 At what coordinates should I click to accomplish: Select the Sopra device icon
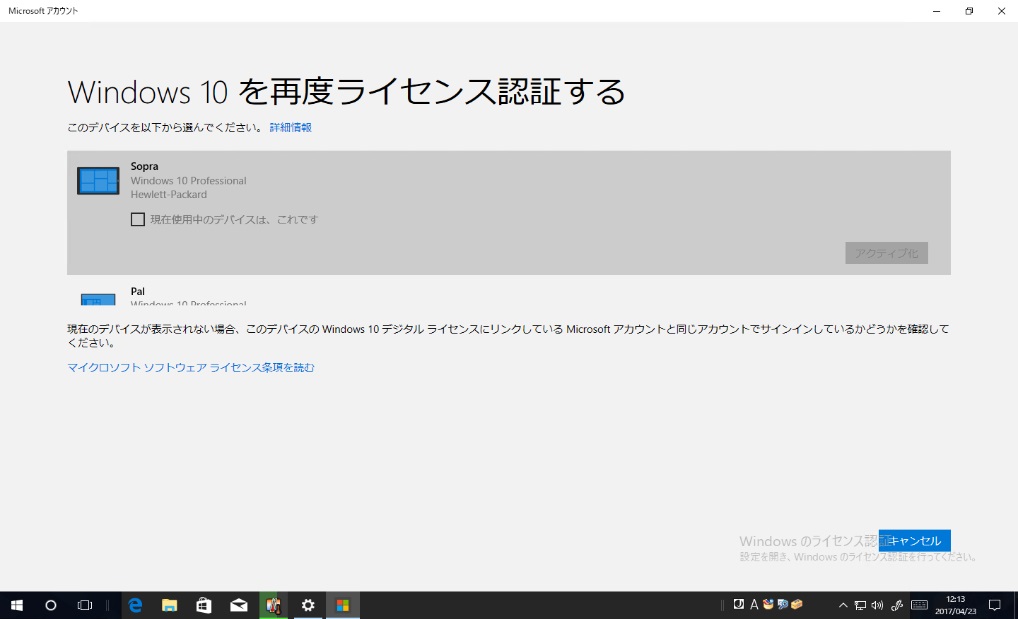pyautogui.click(x=98, y=181)
